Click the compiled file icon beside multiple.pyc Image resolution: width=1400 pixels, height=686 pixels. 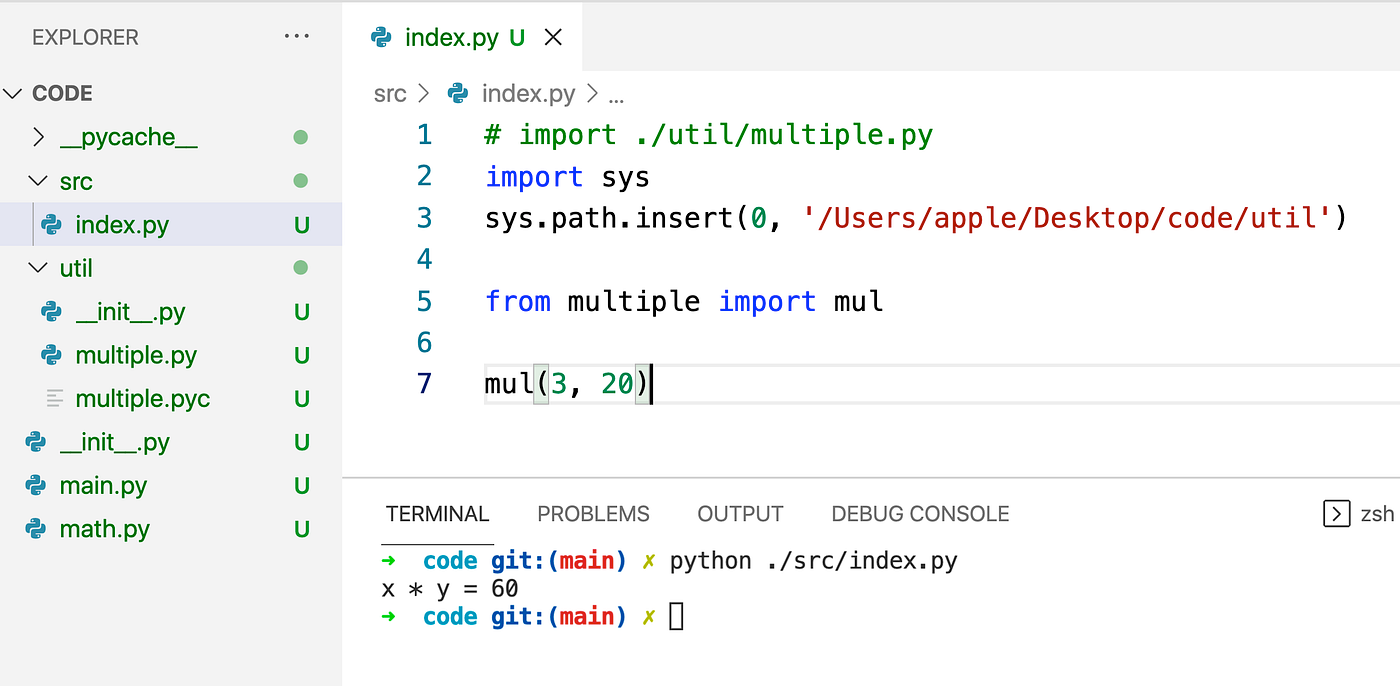click(52, 398)
